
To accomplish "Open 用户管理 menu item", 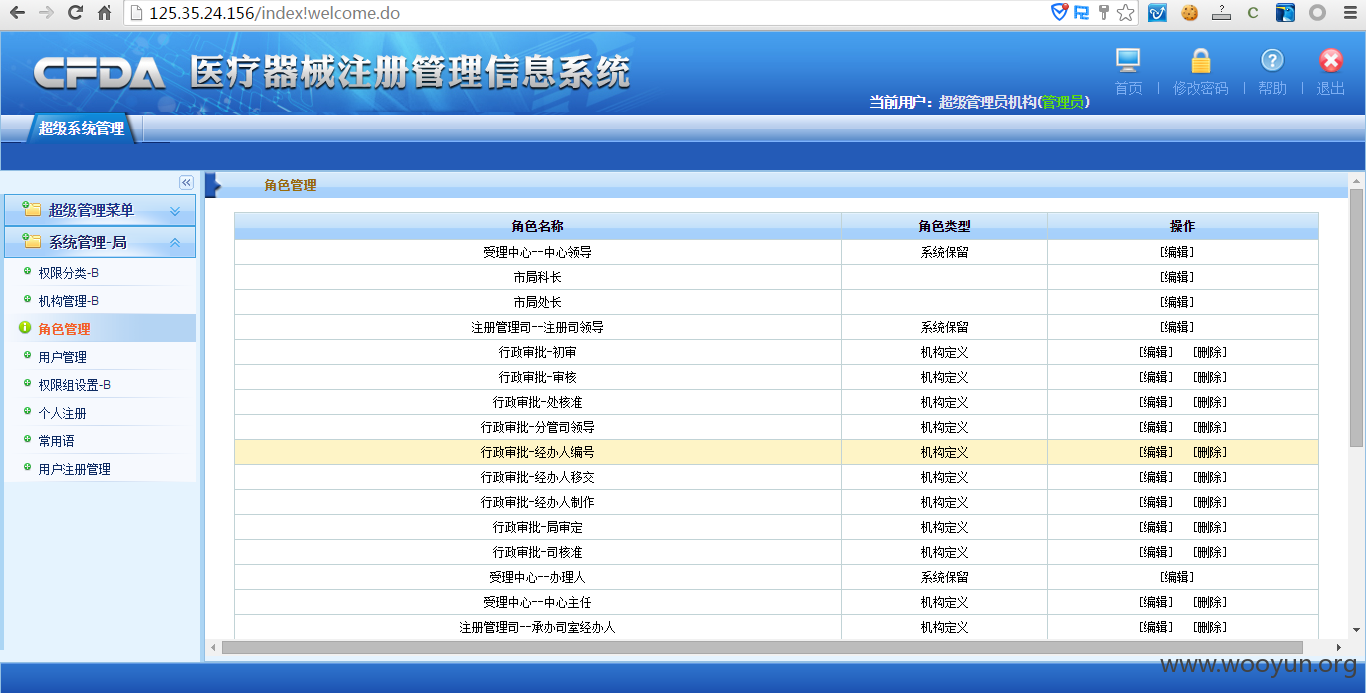I will click(62, 357).
